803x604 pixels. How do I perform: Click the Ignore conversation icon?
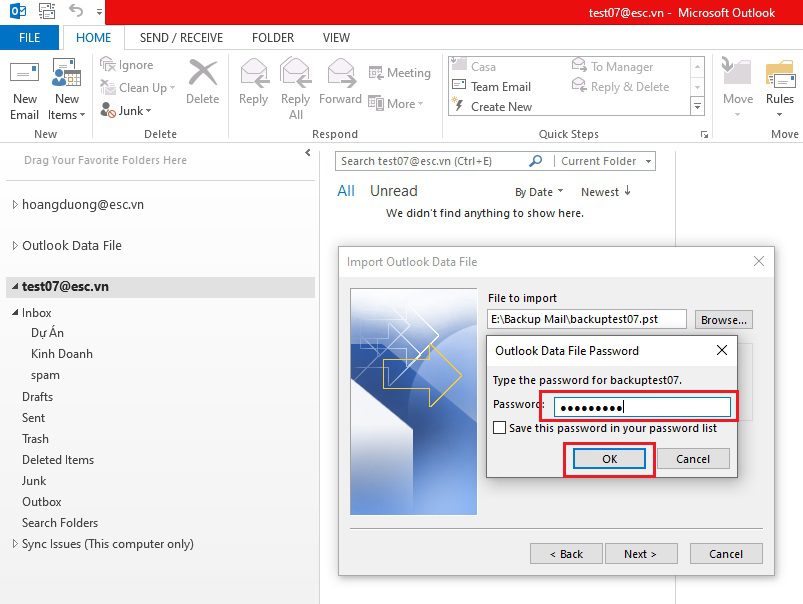click(108, 65)
